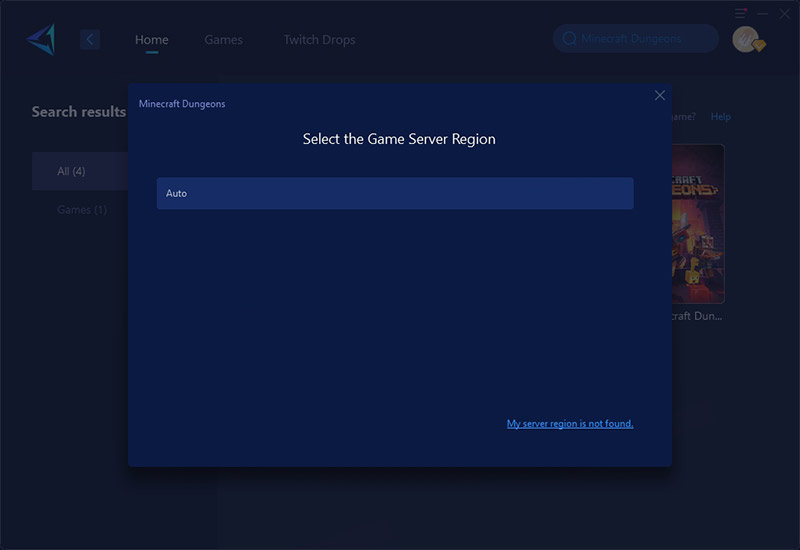Click the GearUP logo icon
Viewport: 800px width, 550px height.
click(41, 39)
